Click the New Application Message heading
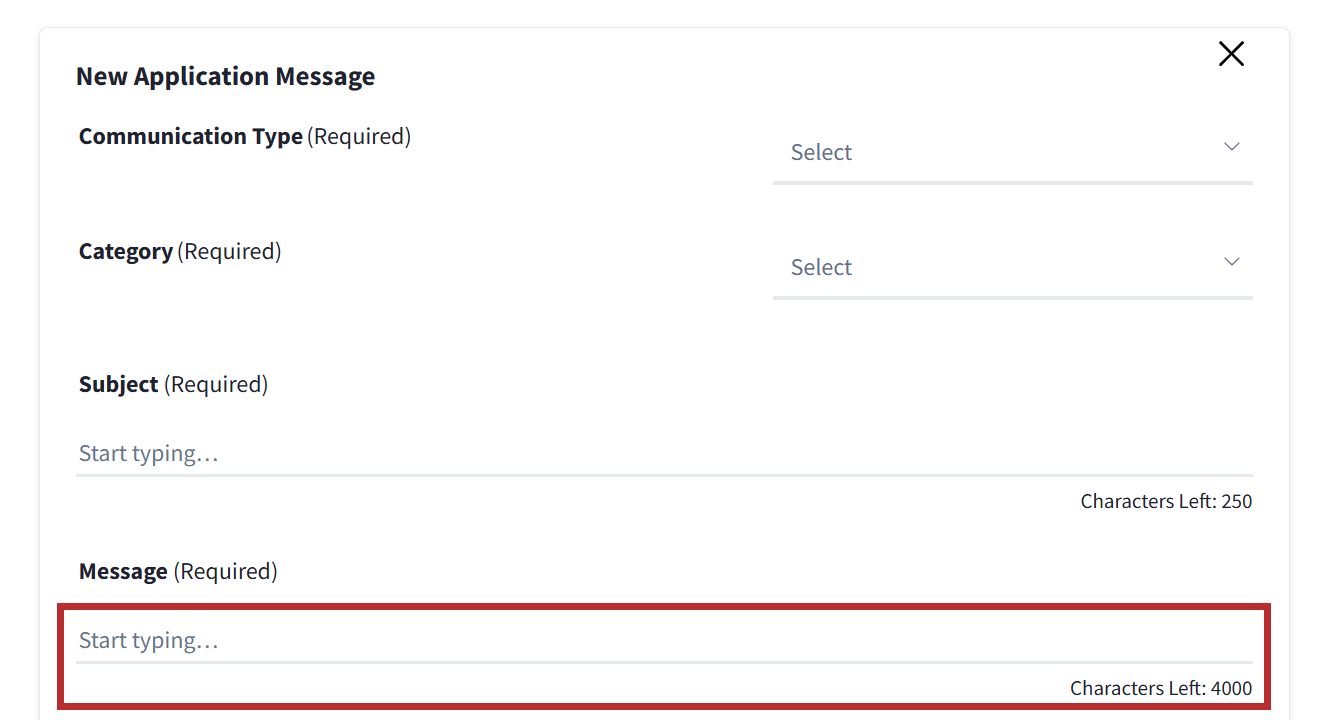This screenshot has width=1332, height=720. pos(226,77)
